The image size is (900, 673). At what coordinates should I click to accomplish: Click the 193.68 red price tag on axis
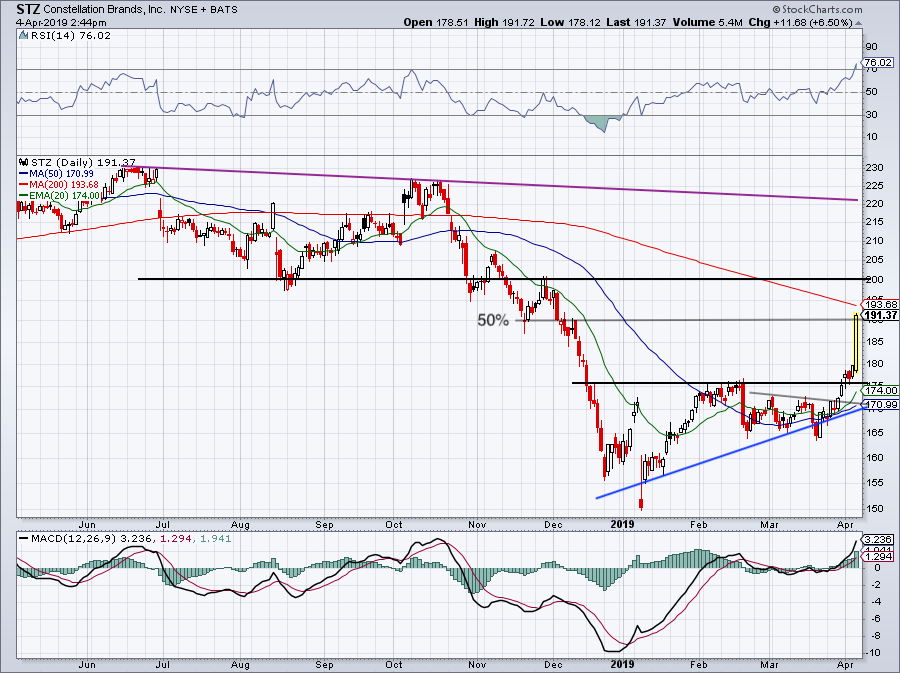click(881, 305)
